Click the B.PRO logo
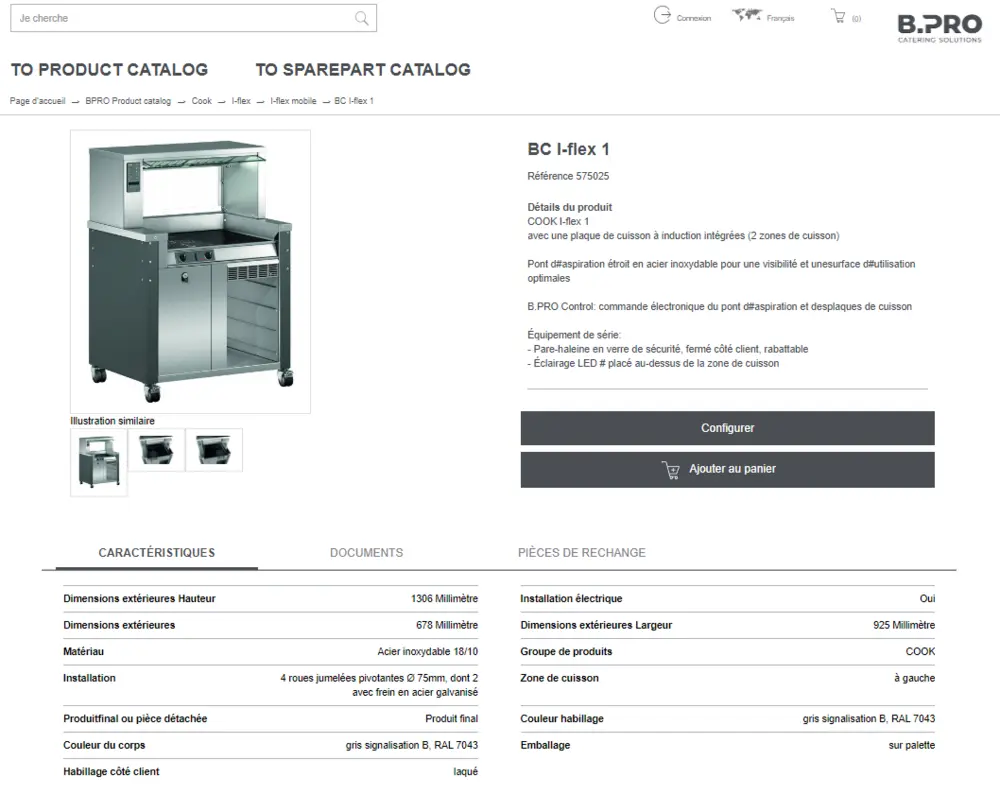This screenshot has width=1000, height=812. [938, 27]
